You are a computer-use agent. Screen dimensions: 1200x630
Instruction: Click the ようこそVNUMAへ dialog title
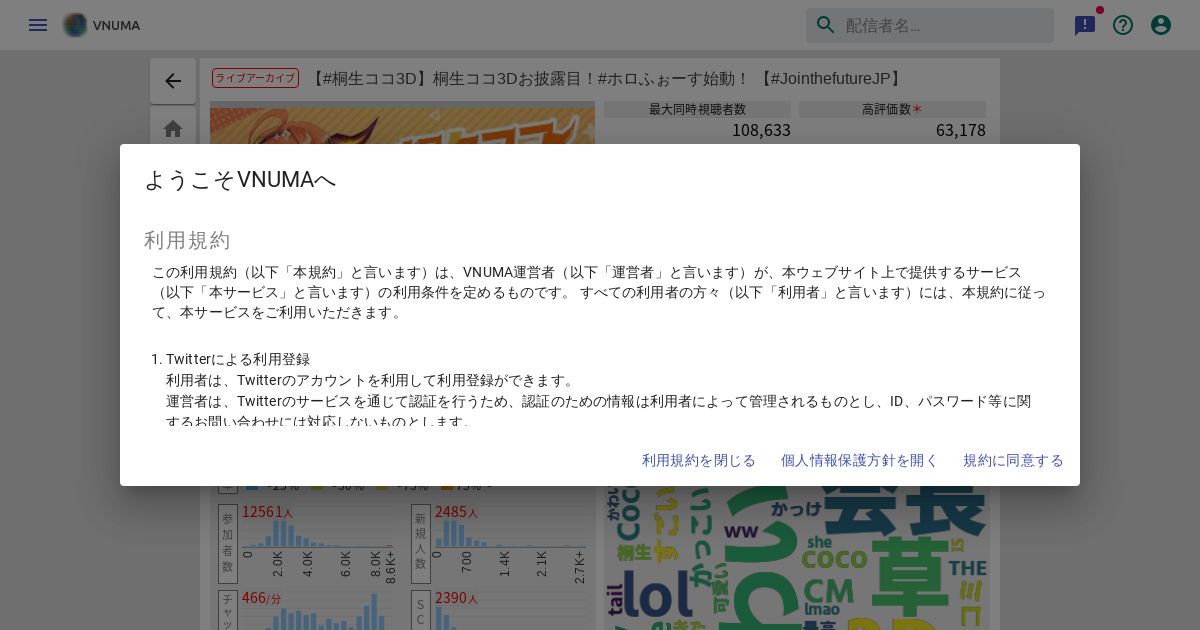coord(240,180)
